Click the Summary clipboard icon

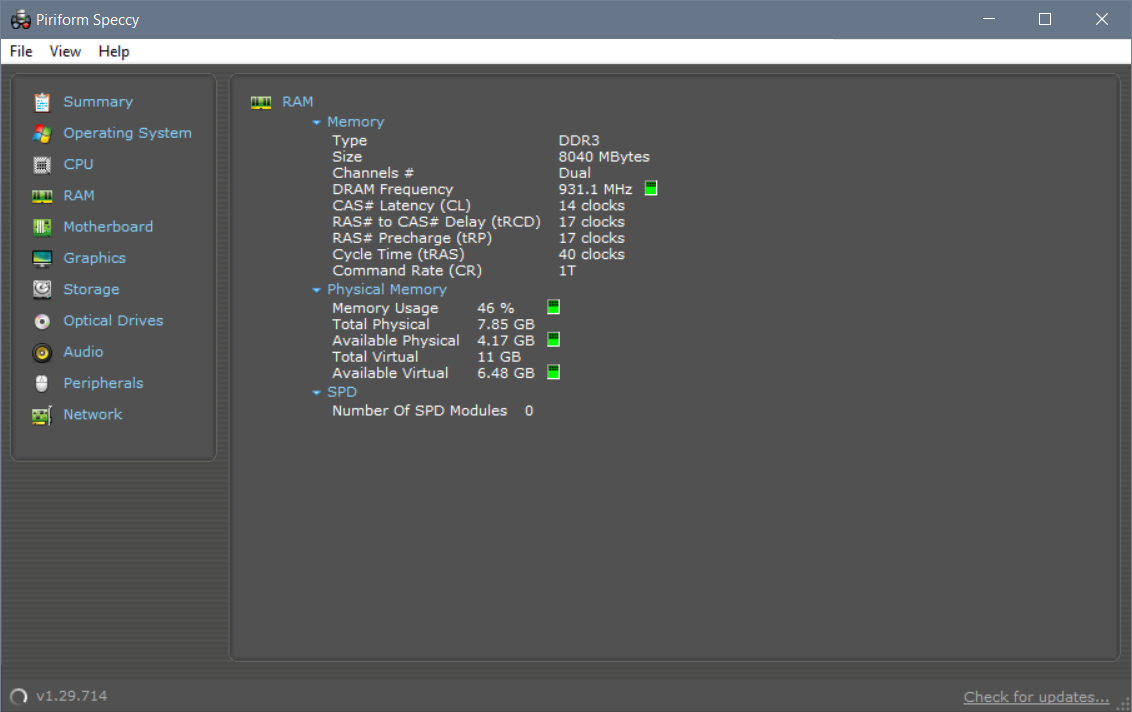pyautogui.click(x=42, y=103)
